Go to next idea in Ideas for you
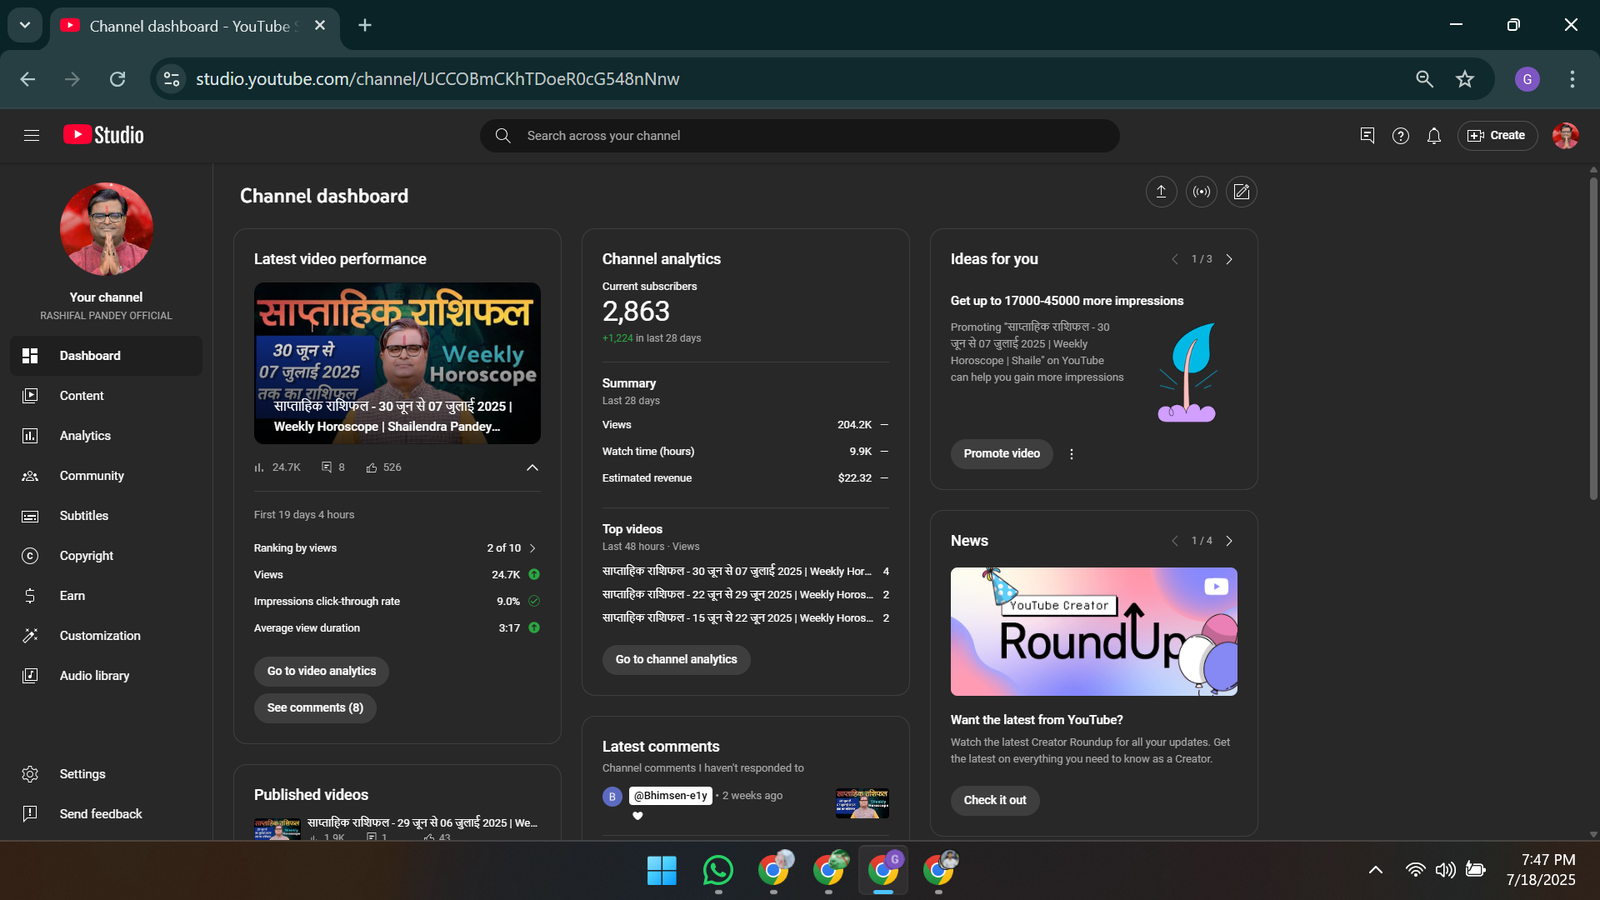The height and width of the screenshot is (900, 1600). [x=1229, y=259]
